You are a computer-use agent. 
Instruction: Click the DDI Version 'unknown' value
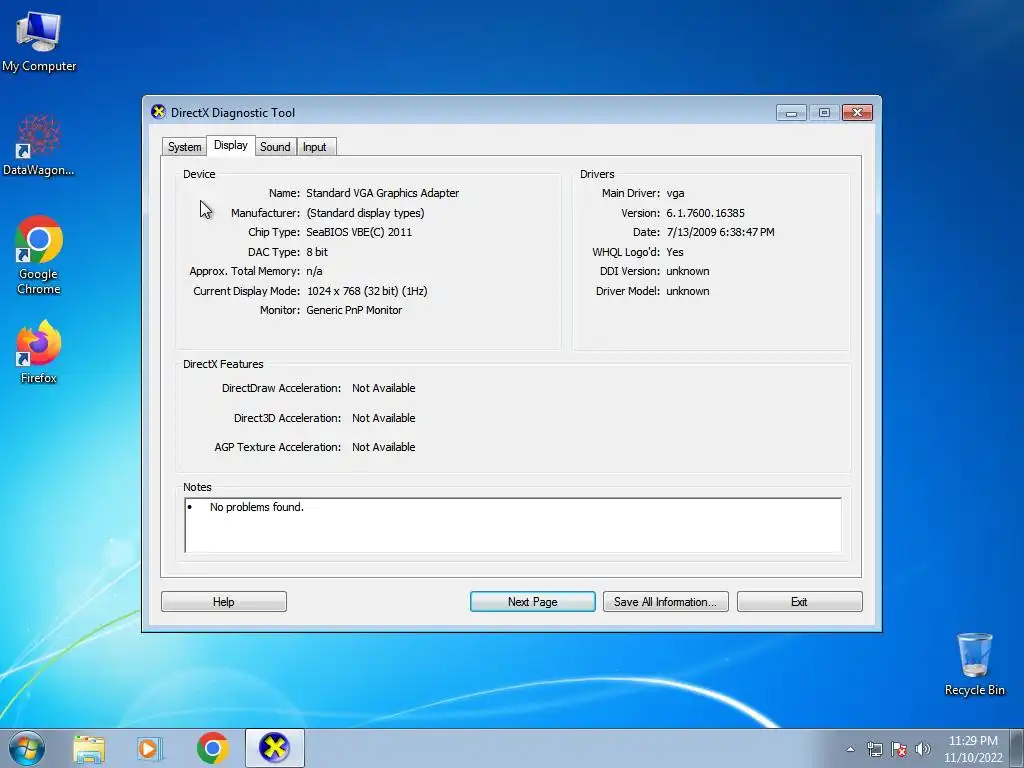pos(688,271)
